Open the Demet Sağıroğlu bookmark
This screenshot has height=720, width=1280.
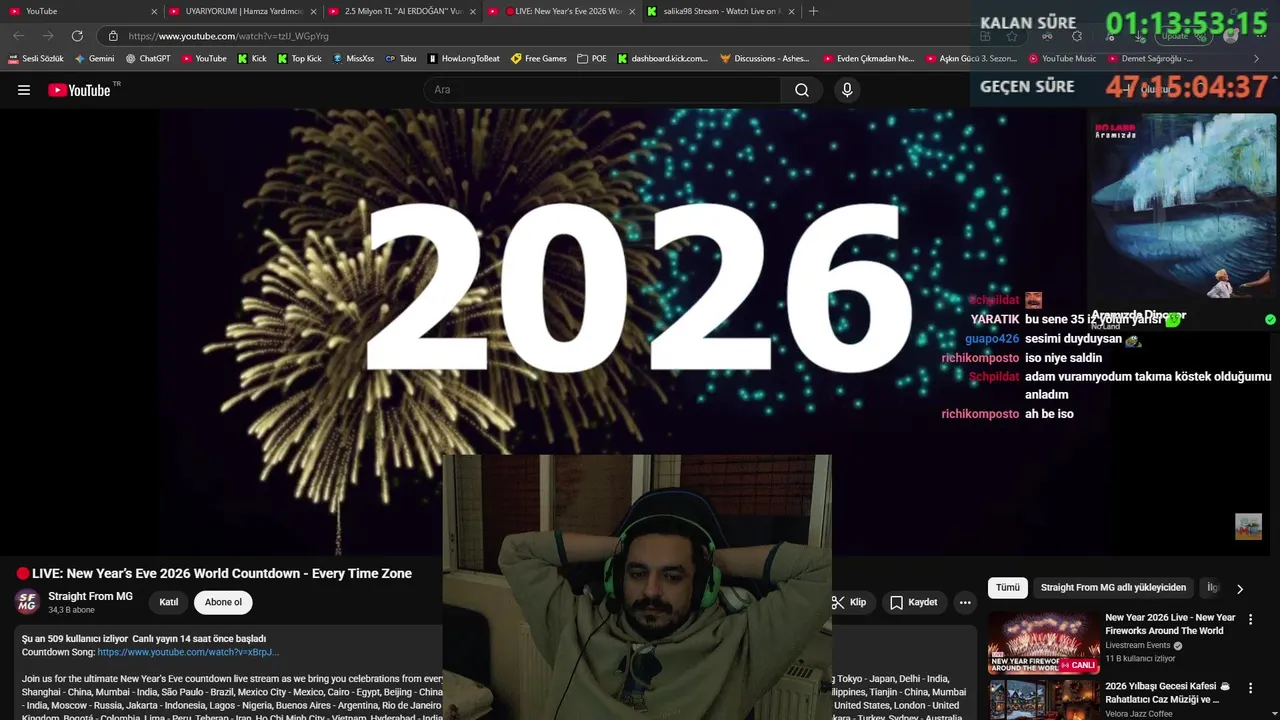click(x=1150, y=59)
